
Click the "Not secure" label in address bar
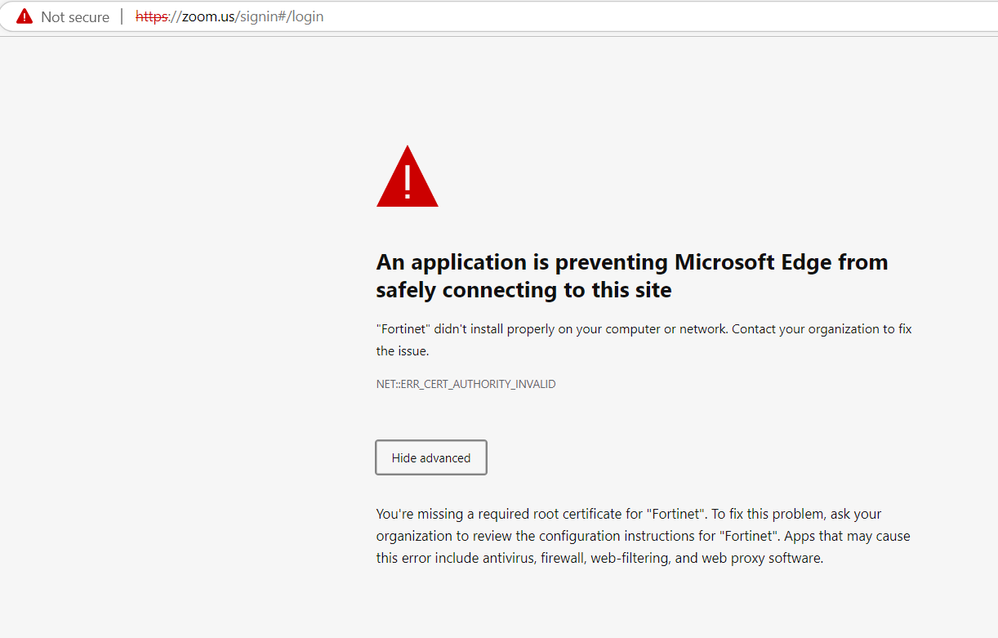click(75, 17)
